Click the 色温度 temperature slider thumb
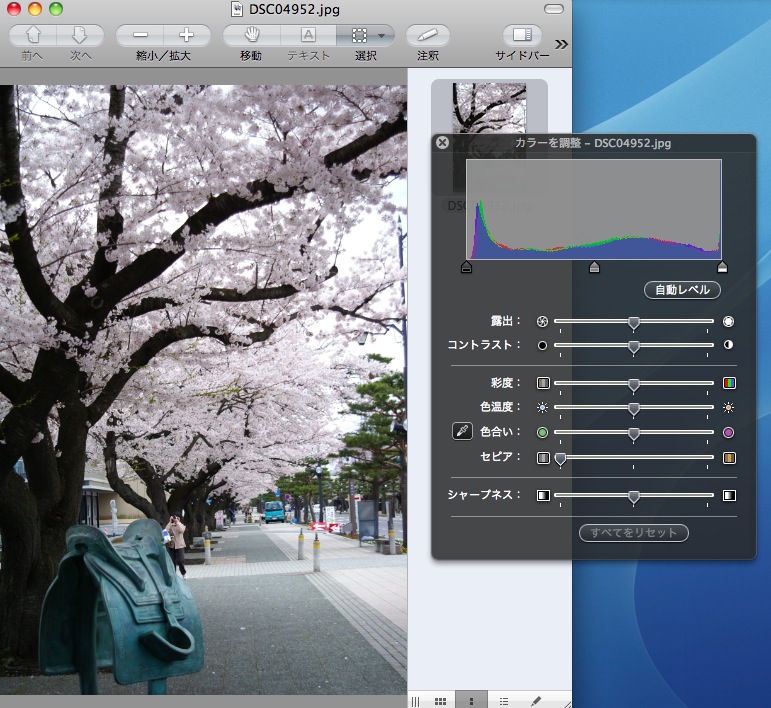The width and height of the screenshot is (771, 708). (x=634, y=409)
